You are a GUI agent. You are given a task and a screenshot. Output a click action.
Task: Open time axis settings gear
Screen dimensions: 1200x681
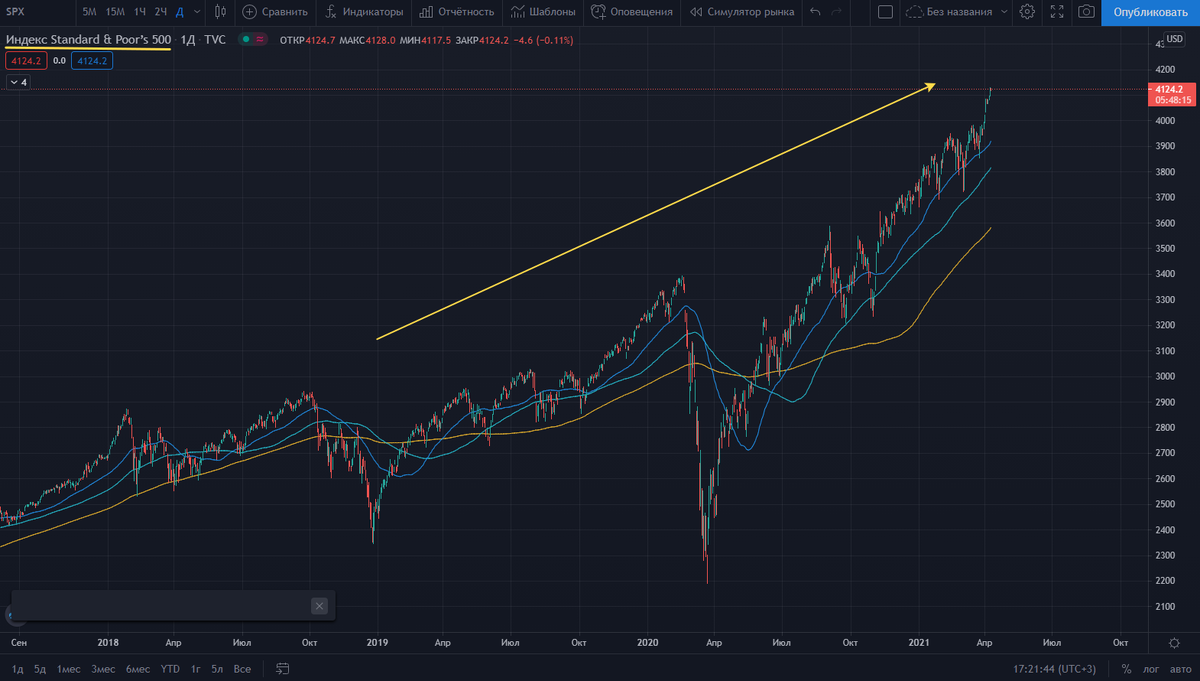(1175, 642)
